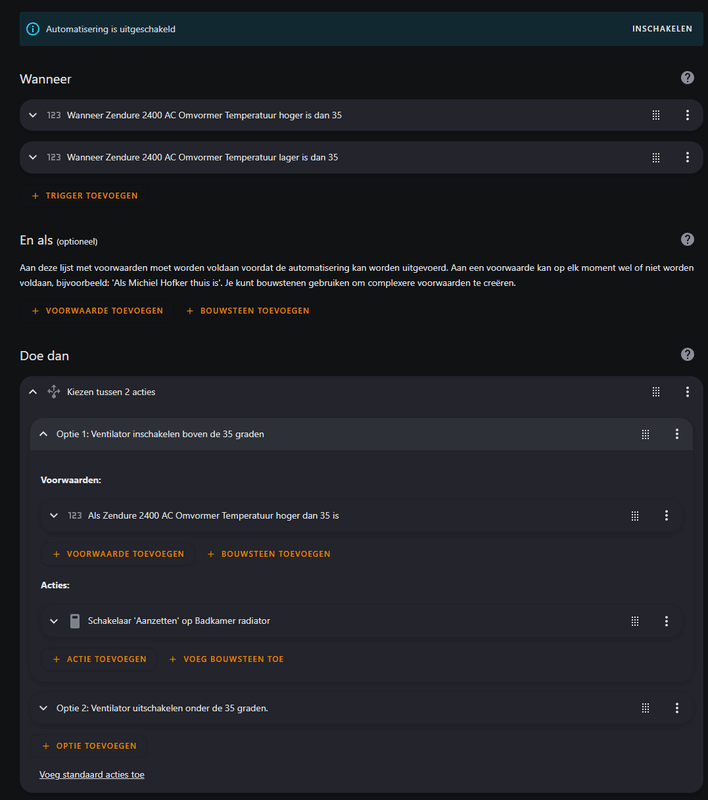708x800 pixels.
Task: Click the 123 icon on the 'Als Zendure' voorwaarde
Action: coord(75,515)
